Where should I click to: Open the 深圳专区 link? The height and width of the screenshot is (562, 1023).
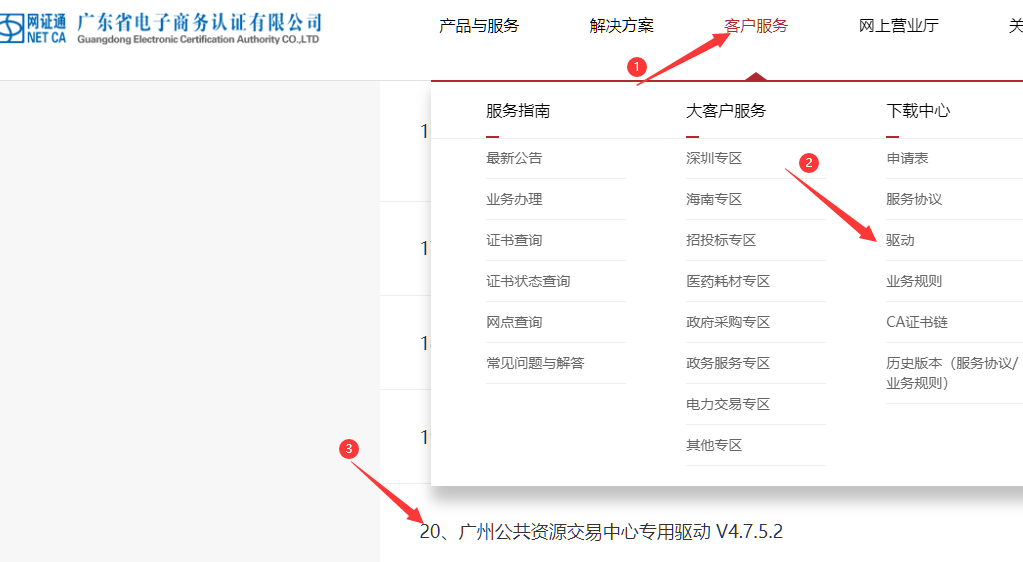[x=714, y=158]
